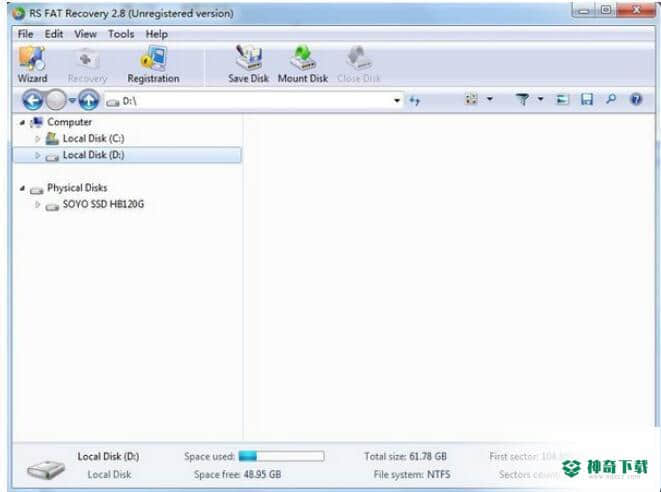Click the filter funnel icon
Screen dimensions: 661x492
pyautogui.click(x=523, y=99)
